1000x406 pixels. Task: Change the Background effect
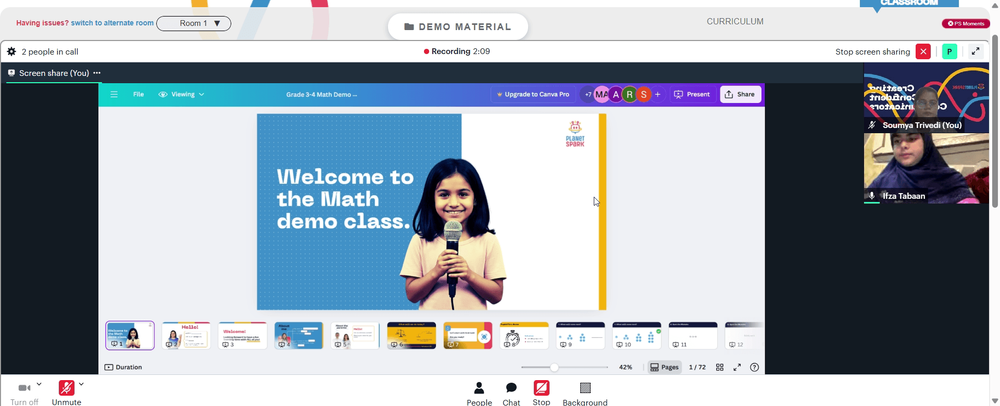coord(585,393)
